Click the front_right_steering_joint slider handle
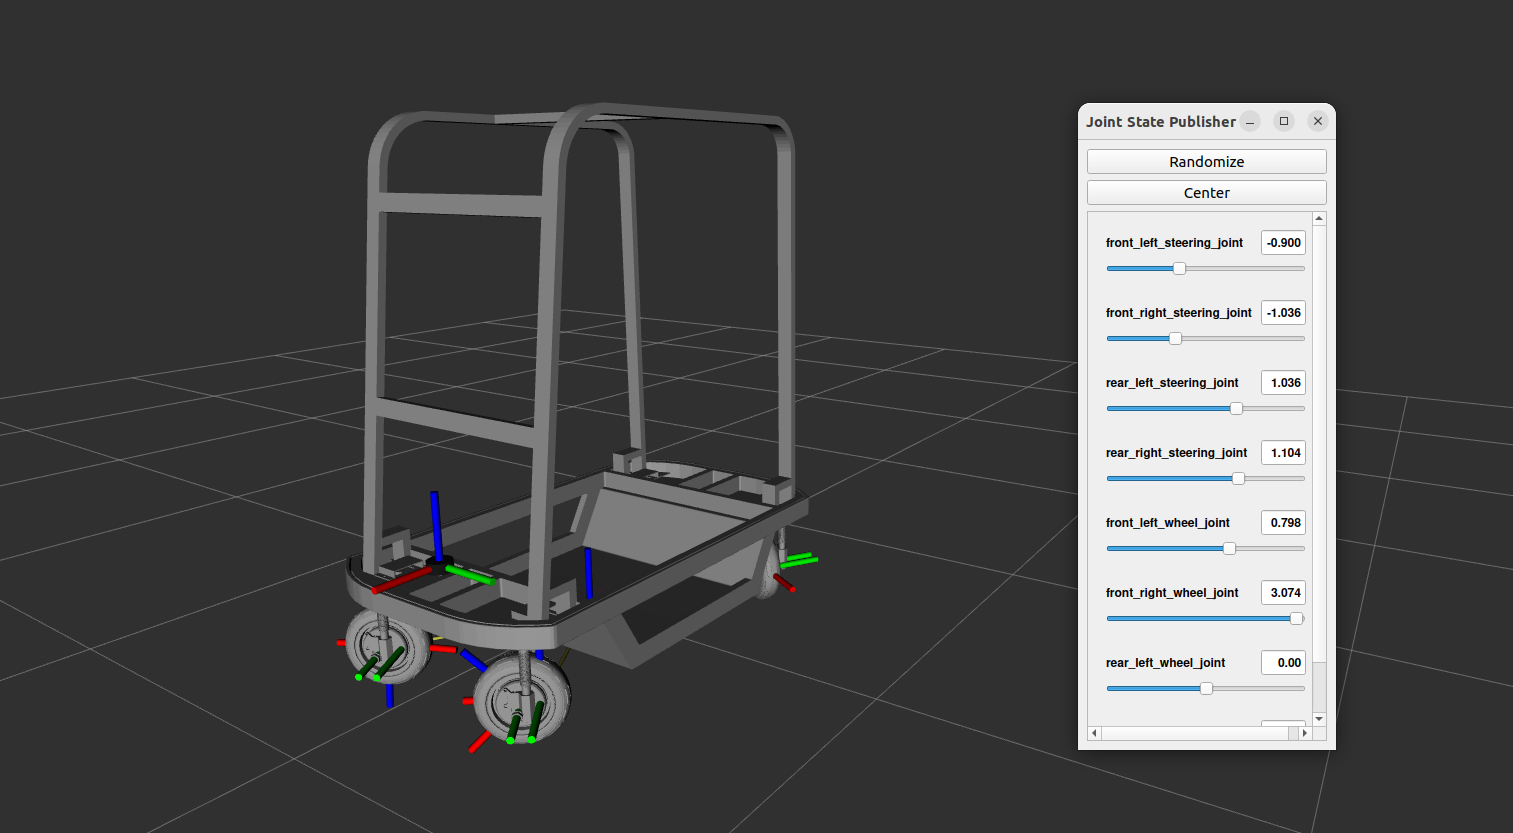This screenshot has height=833, width=1513. [x=1173, y=338]
